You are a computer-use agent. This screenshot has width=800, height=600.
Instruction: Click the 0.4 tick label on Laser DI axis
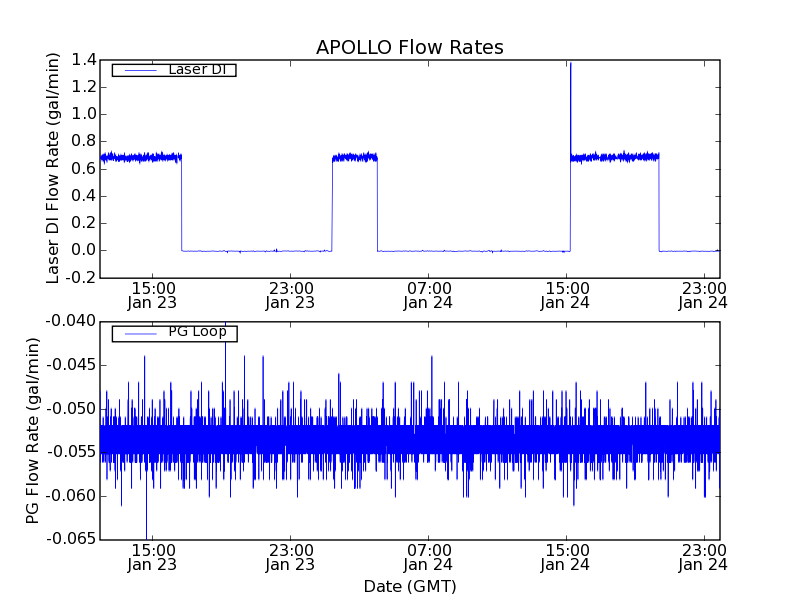coord(84,196)
